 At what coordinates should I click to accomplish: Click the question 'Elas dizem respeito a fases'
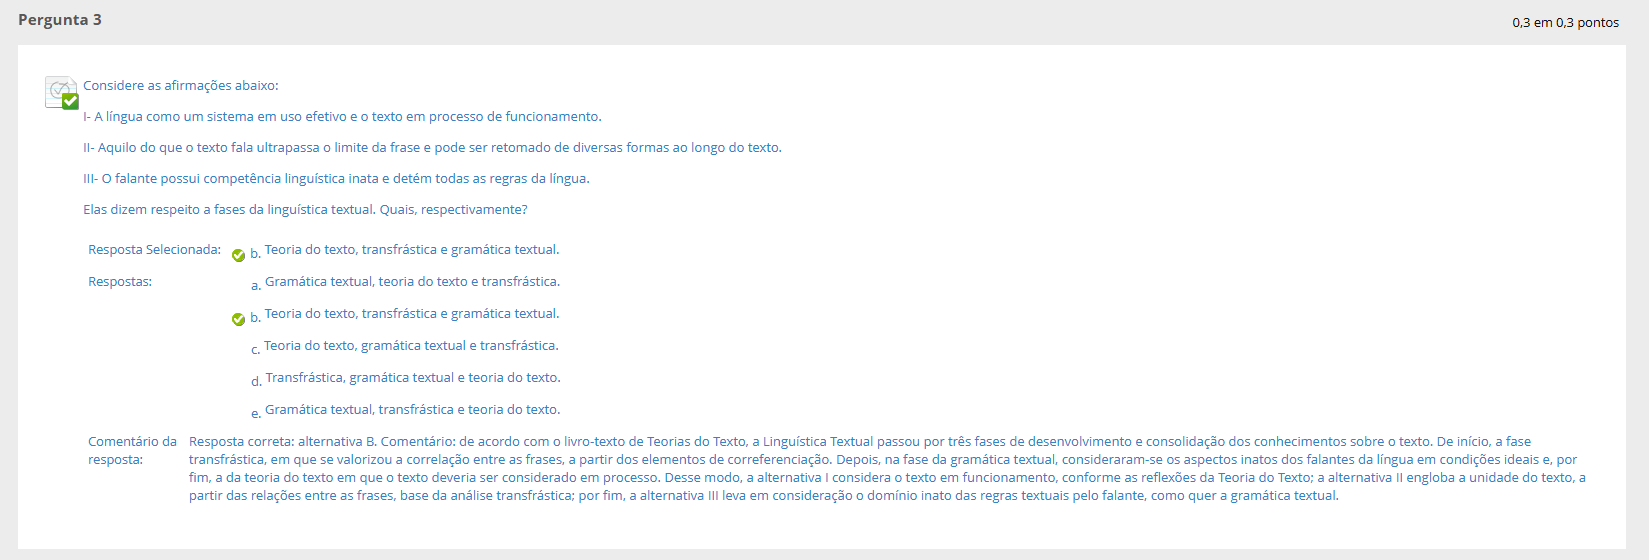click(x=305, y=210)
